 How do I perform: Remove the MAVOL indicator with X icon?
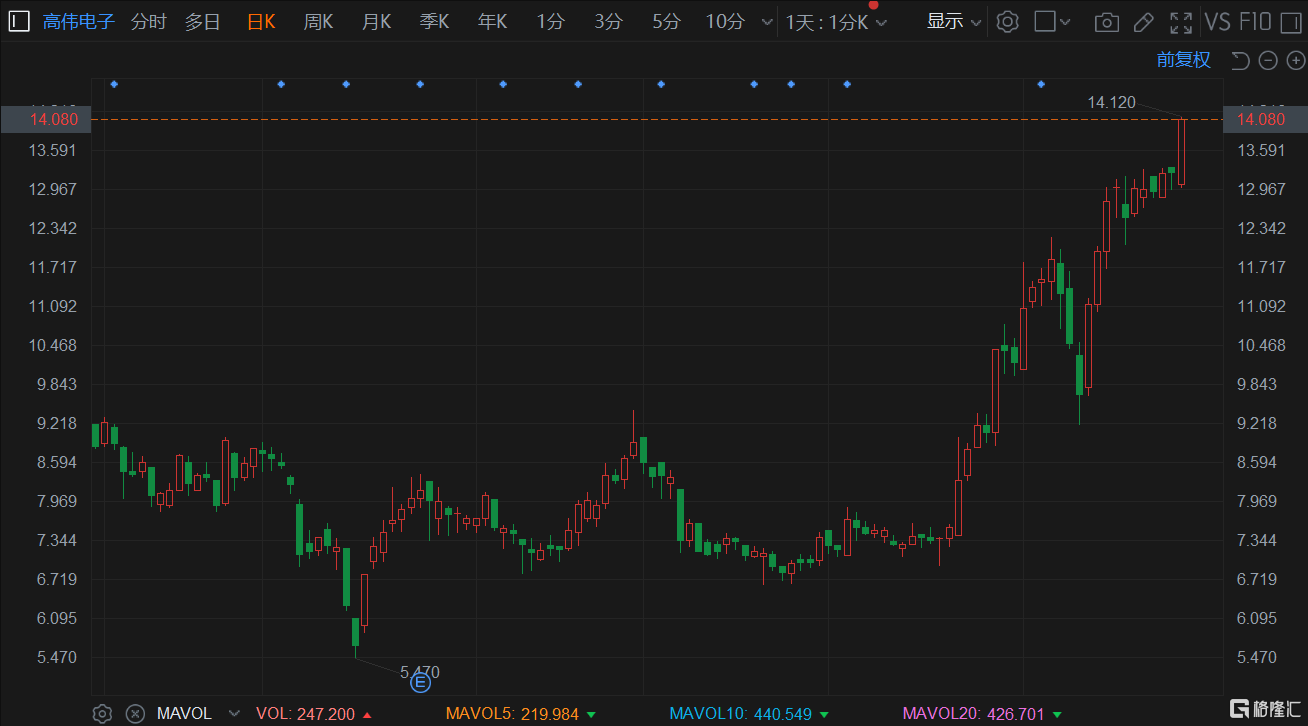(x=134, y=713)
